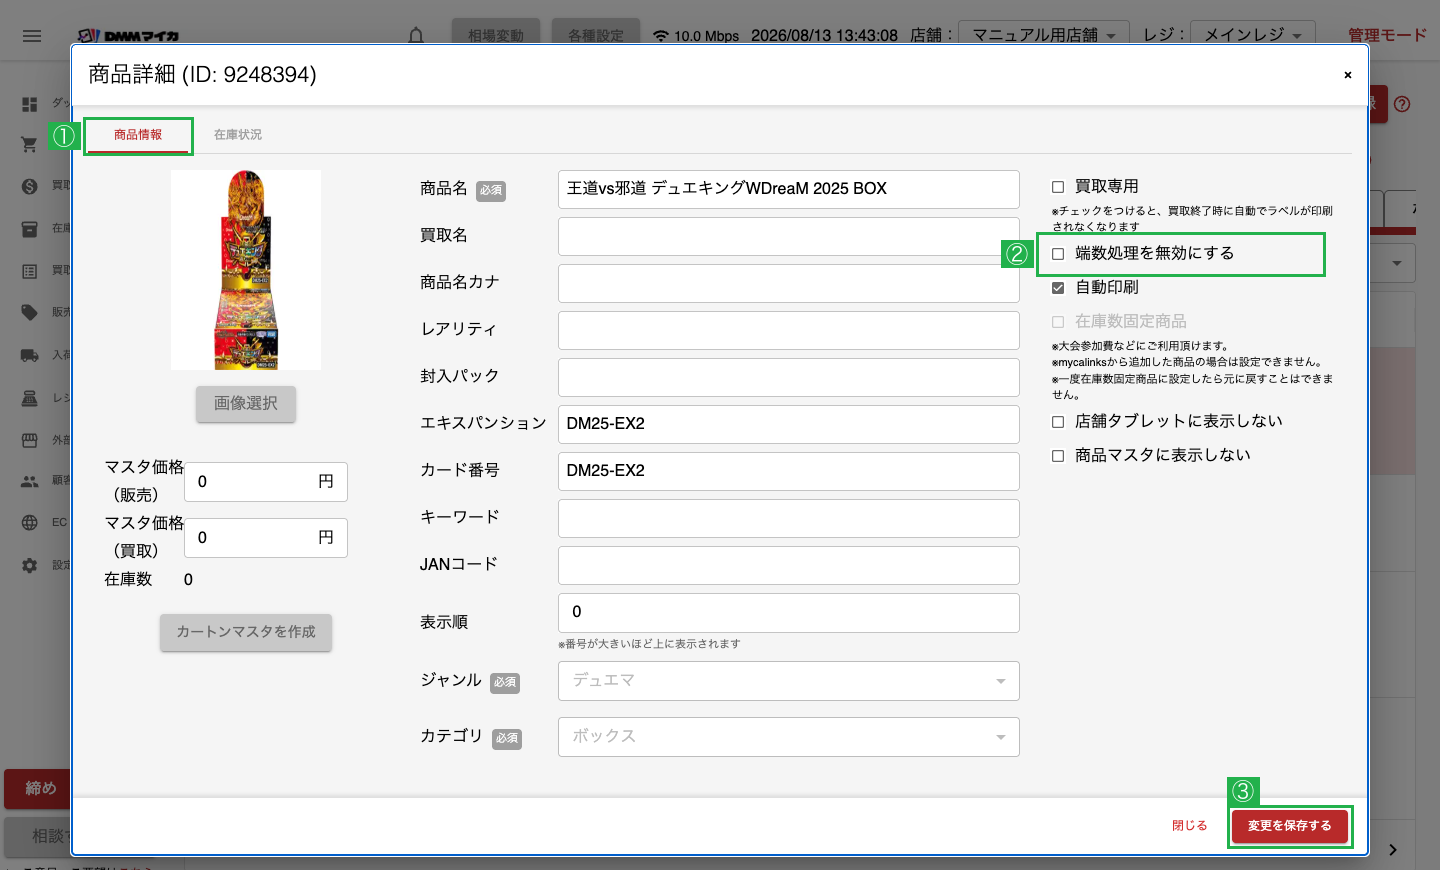Click the 変更を保存する button

pyautogui.click(x=1290, y=826)
